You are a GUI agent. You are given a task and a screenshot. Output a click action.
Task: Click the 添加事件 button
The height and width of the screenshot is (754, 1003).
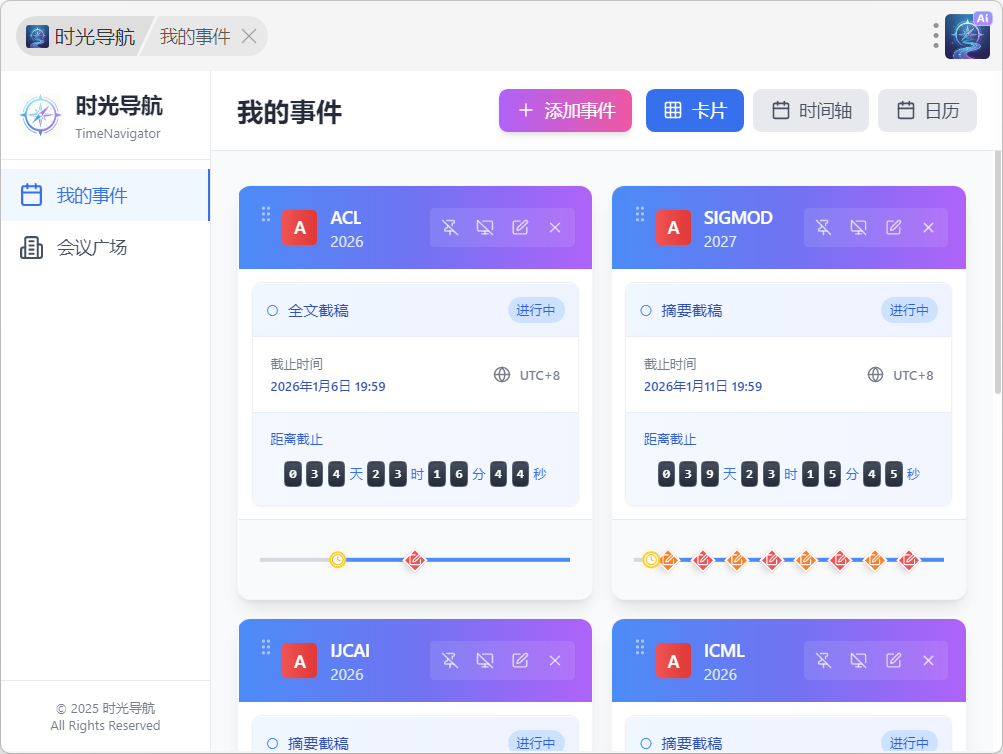565,111
